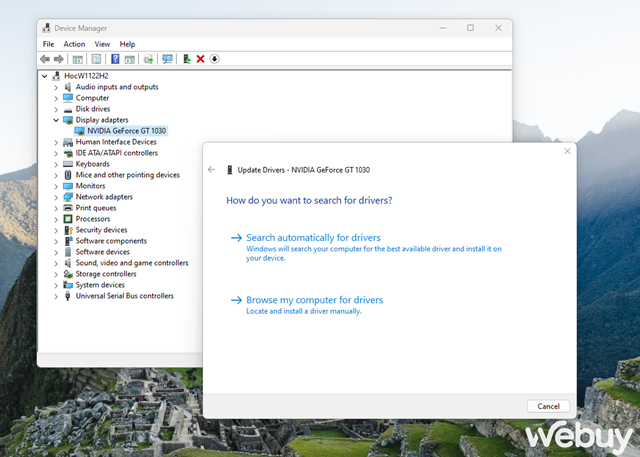This screenshot has height=457, width=640.
Task: Click the Network adapters icon
Action: coord(68,197)
